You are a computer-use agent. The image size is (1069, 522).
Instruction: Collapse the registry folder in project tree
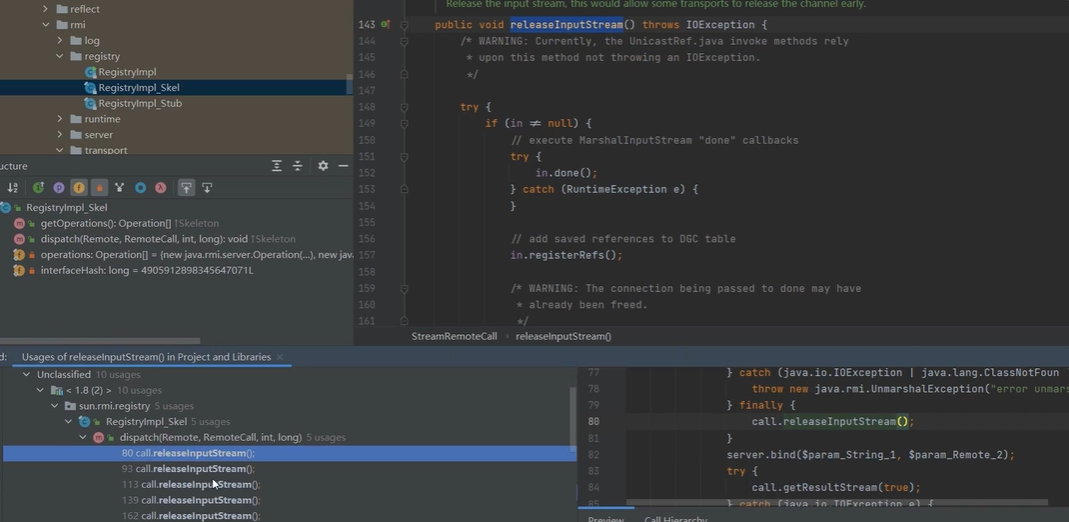[x=60, y=57]
